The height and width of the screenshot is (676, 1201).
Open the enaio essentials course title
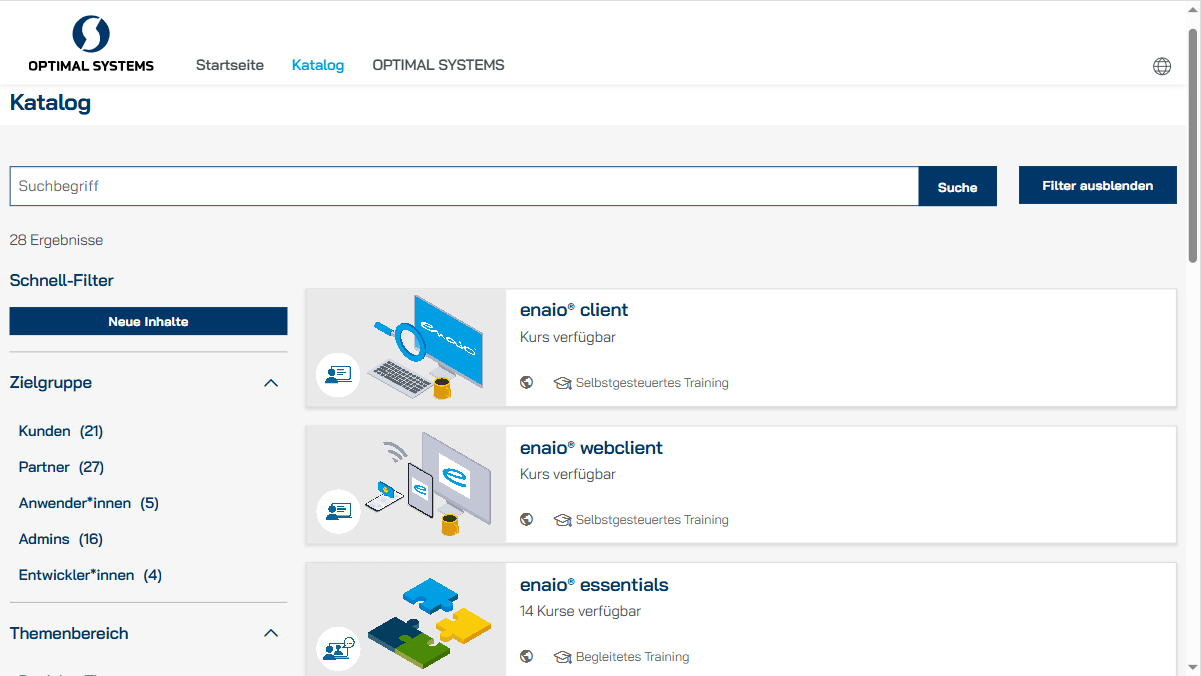[594, 585]
